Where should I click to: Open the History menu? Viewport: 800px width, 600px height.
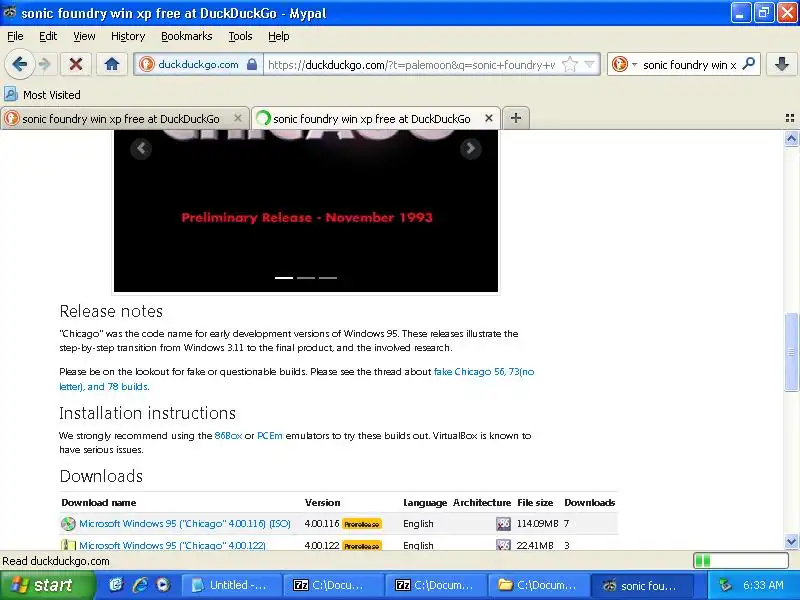(128, 36)
